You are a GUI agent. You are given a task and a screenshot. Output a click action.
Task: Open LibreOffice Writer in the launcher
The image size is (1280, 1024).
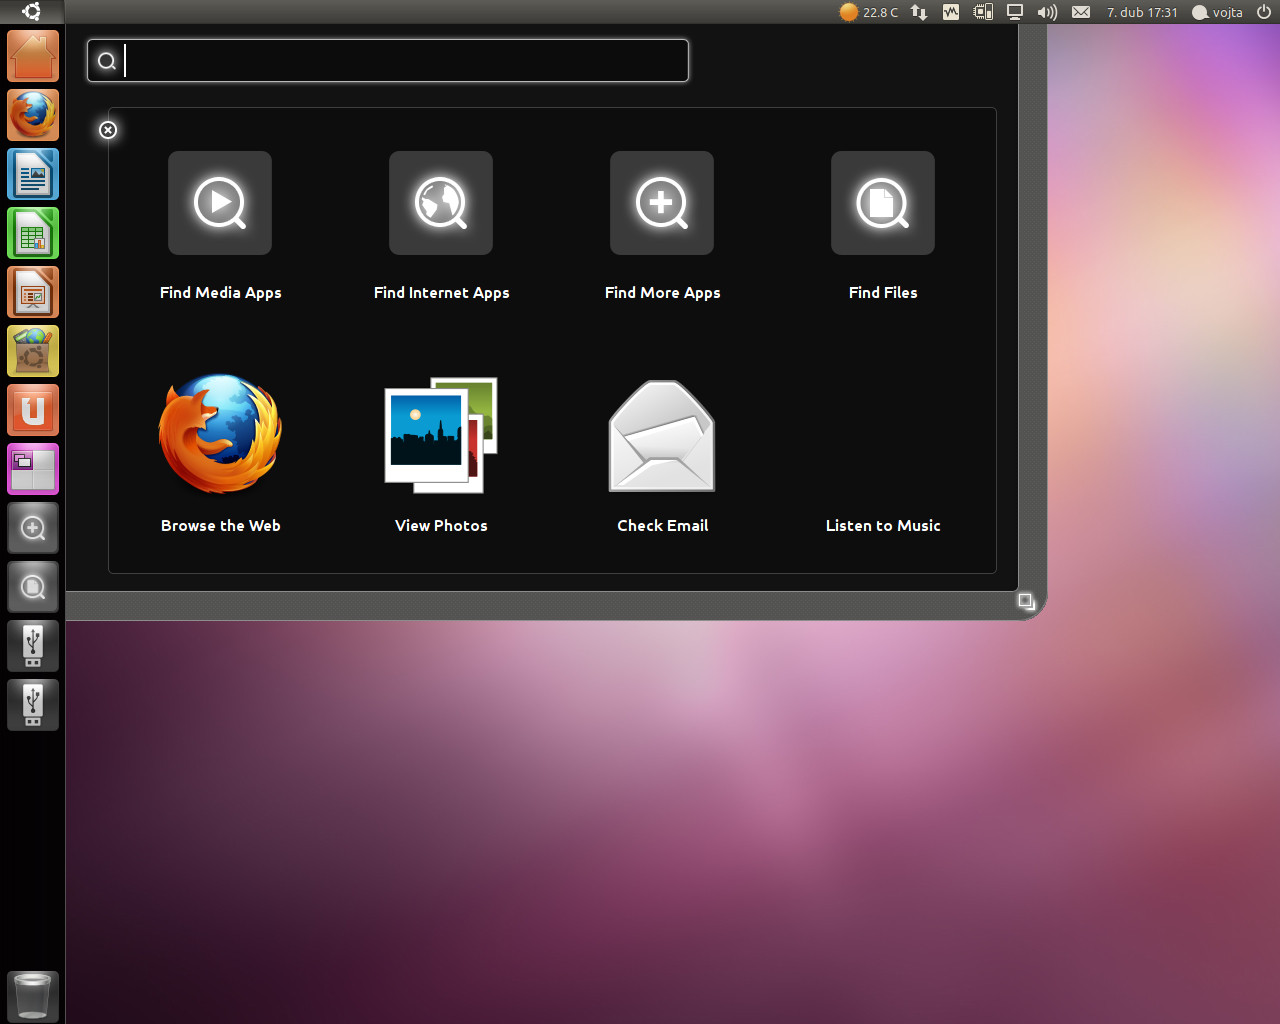click(33, 174)
